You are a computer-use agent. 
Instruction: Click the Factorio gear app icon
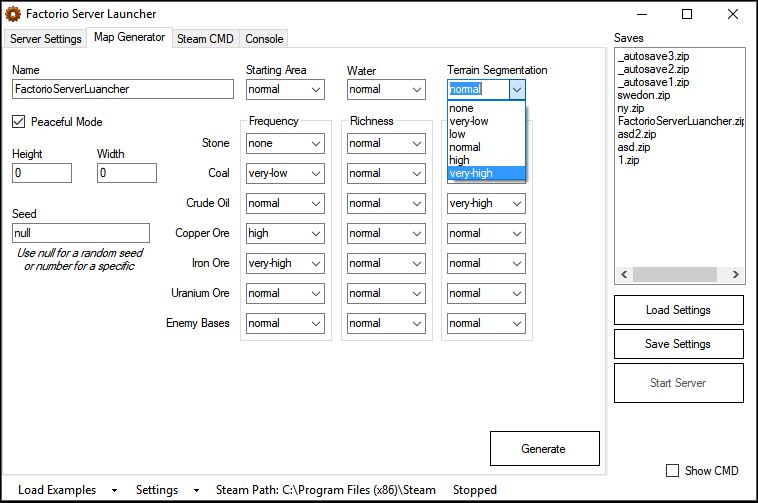click(x=13, y=14)
